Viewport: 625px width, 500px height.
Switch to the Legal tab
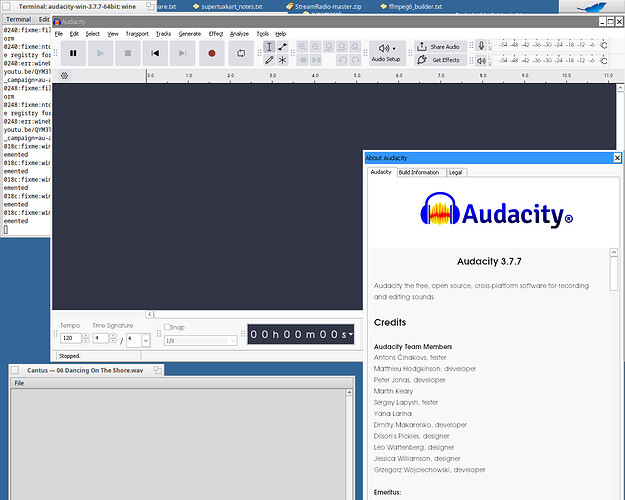coord(455,172)
